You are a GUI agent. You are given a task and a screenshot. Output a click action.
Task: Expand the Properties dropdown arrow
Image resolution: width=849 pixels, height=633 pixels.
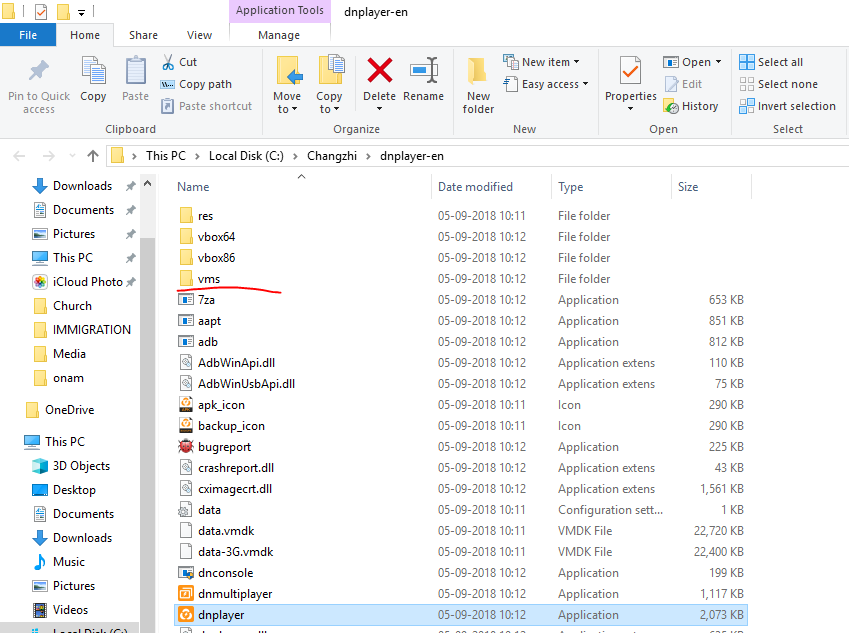630,109
